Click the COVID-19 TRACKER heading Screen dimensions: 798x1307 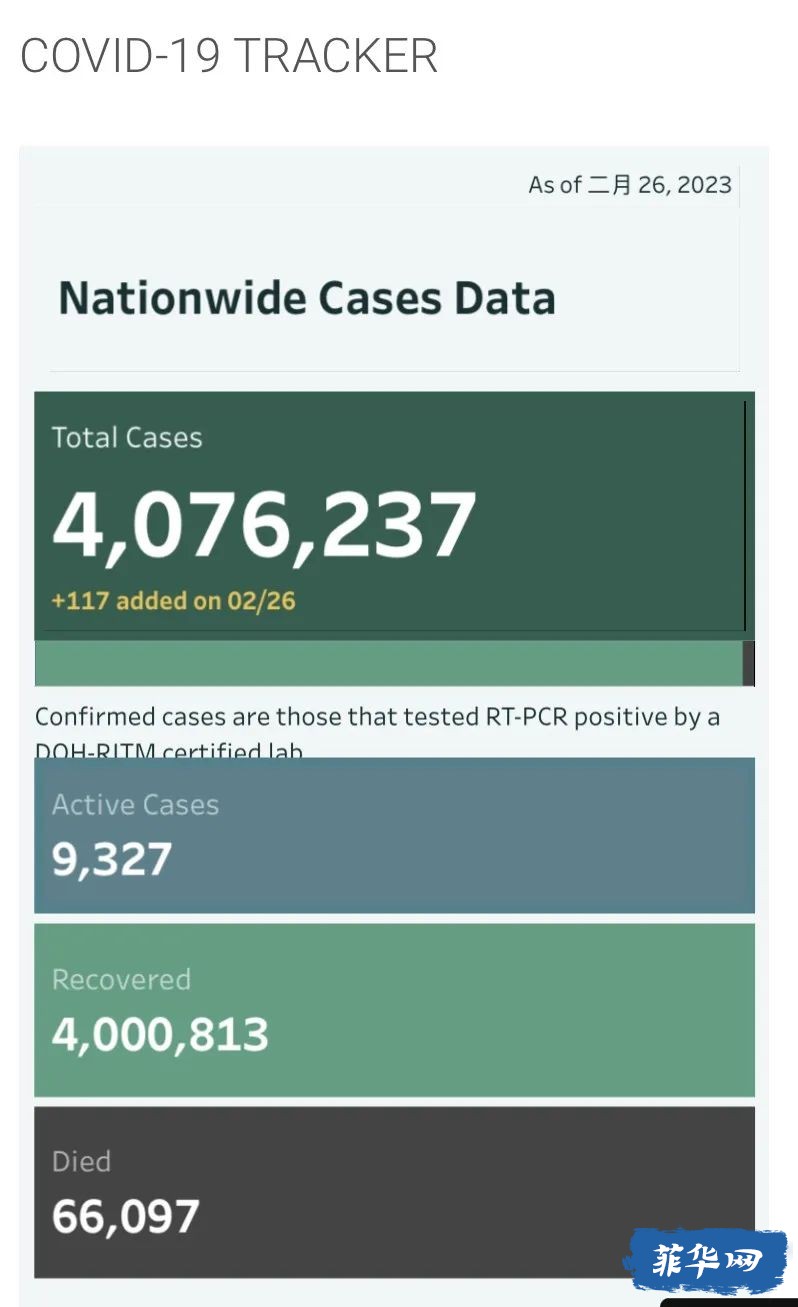pos(229,56)
